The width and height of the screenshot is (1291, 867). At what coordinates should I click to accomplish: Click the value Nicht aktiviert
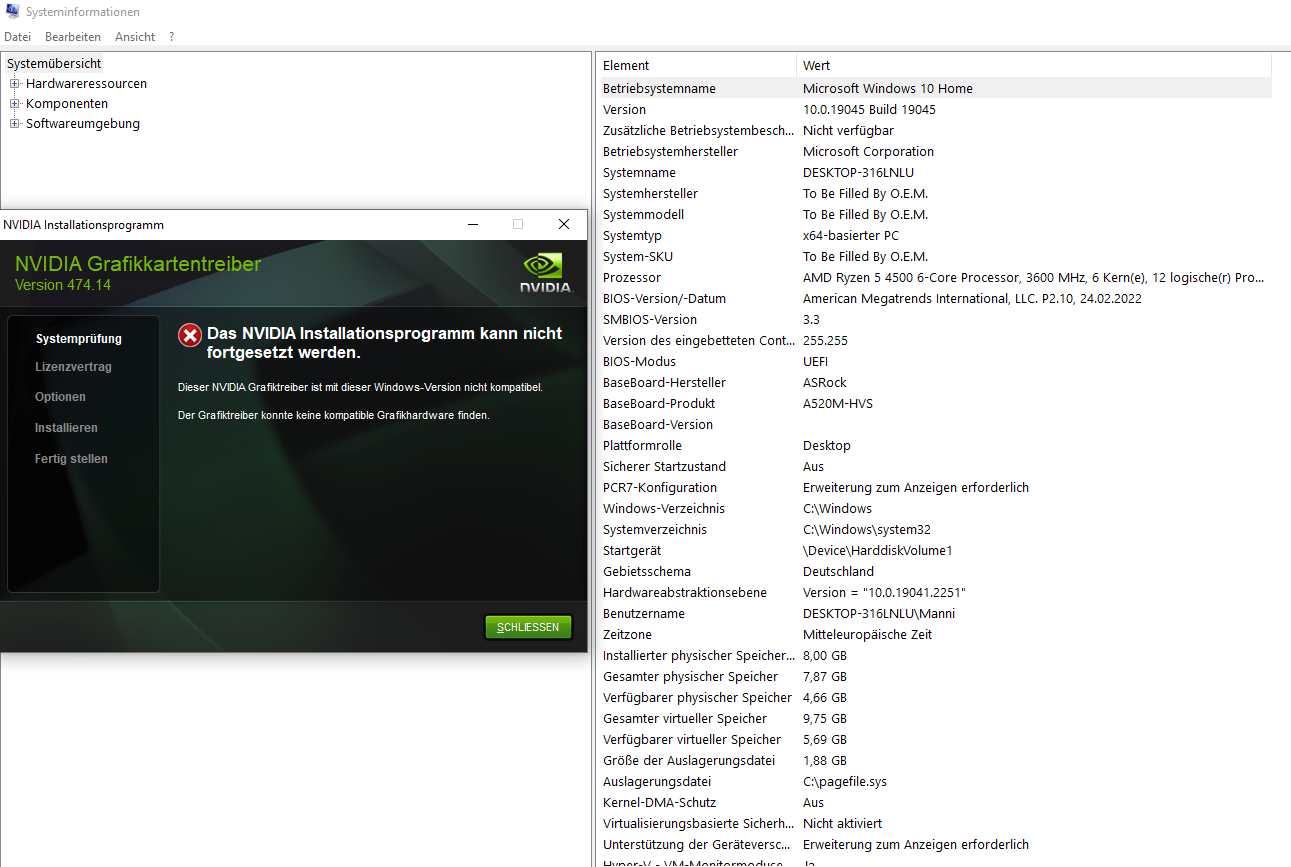842,824
